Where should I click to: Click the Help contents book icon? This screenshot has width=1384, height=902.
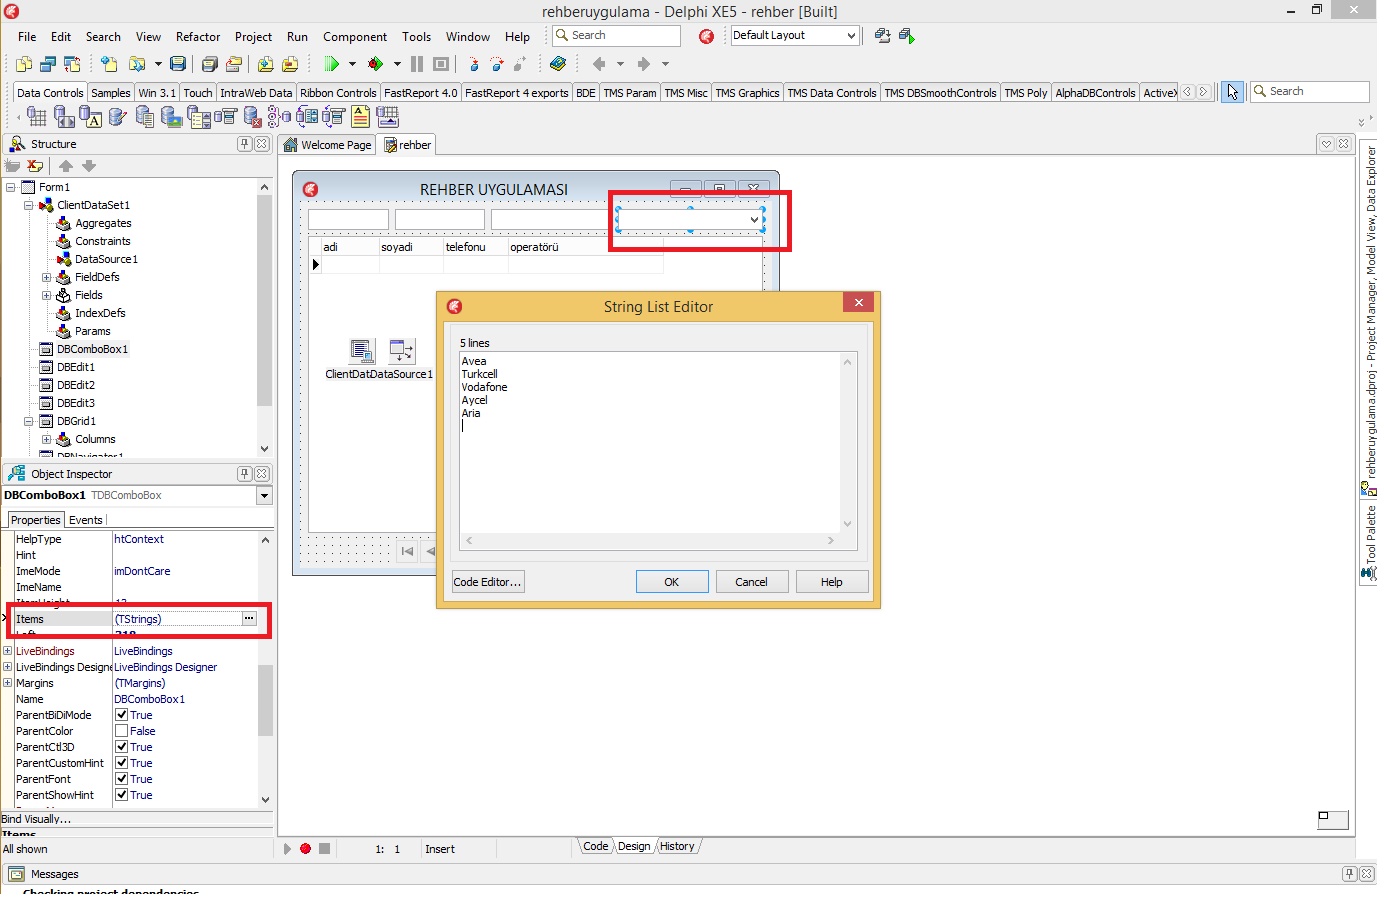click(x=558, y=64)
